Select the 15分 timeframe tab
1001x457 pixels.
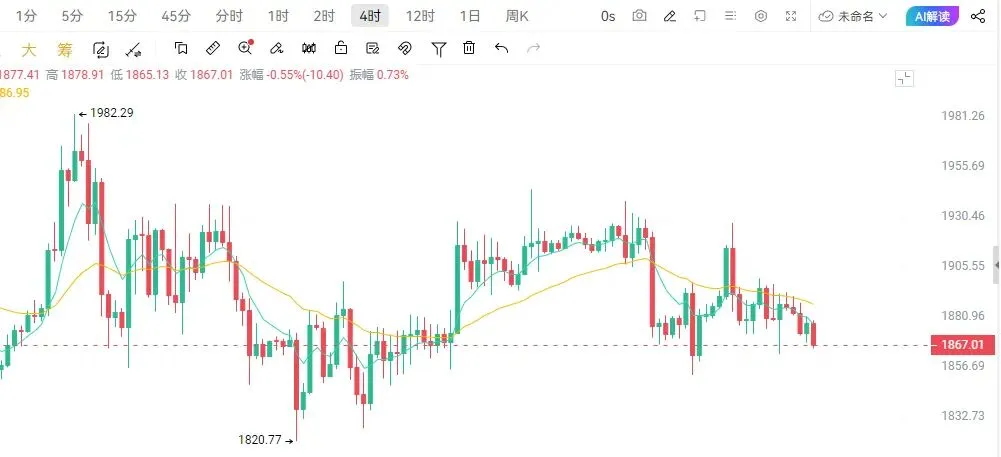121,16
